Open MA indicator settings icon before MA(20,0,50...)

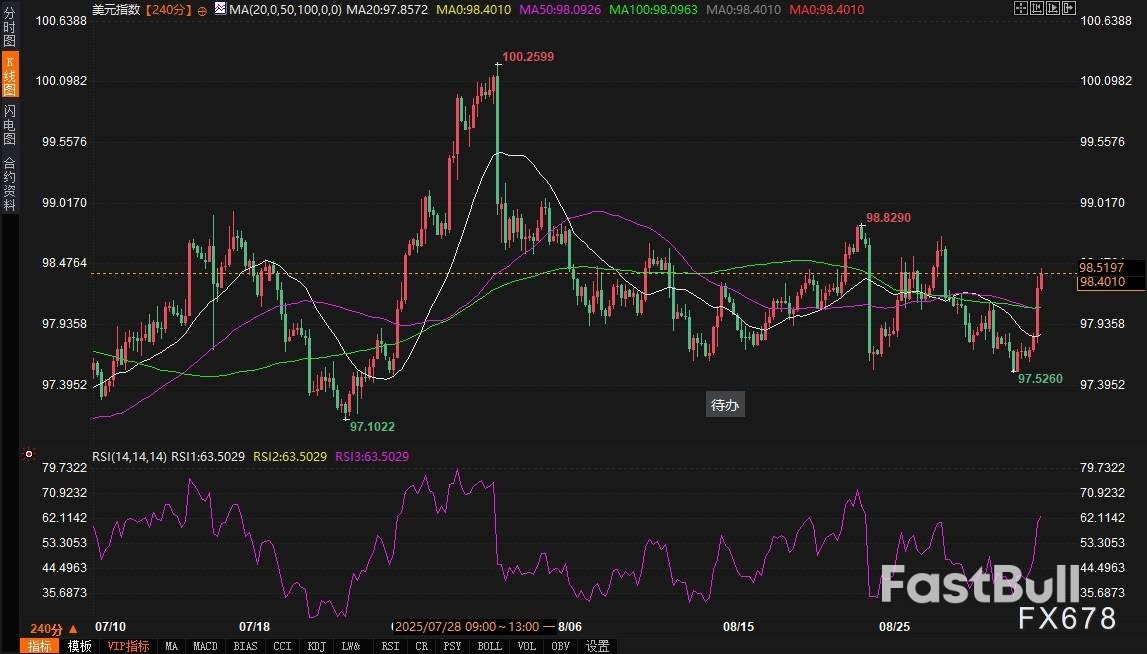(x=219, y=10)
